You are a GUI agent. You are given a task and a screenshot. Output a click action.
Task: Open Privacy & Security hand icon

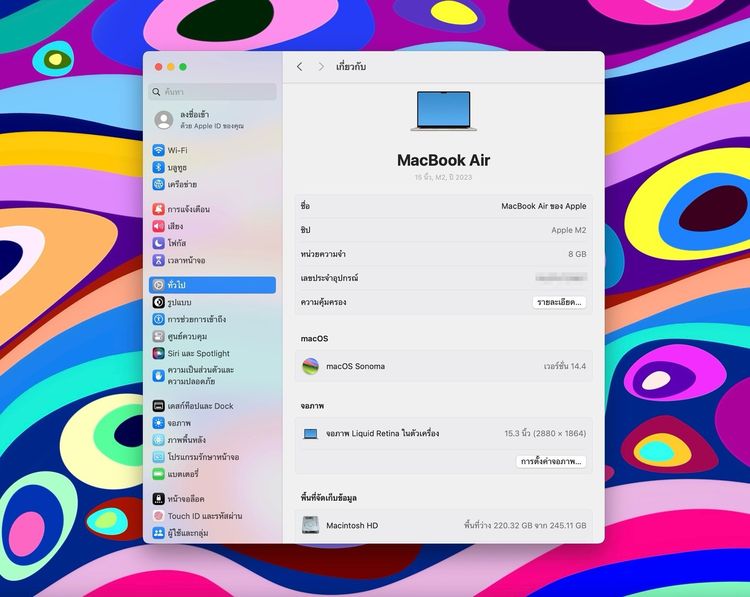(x=158, y=376)
